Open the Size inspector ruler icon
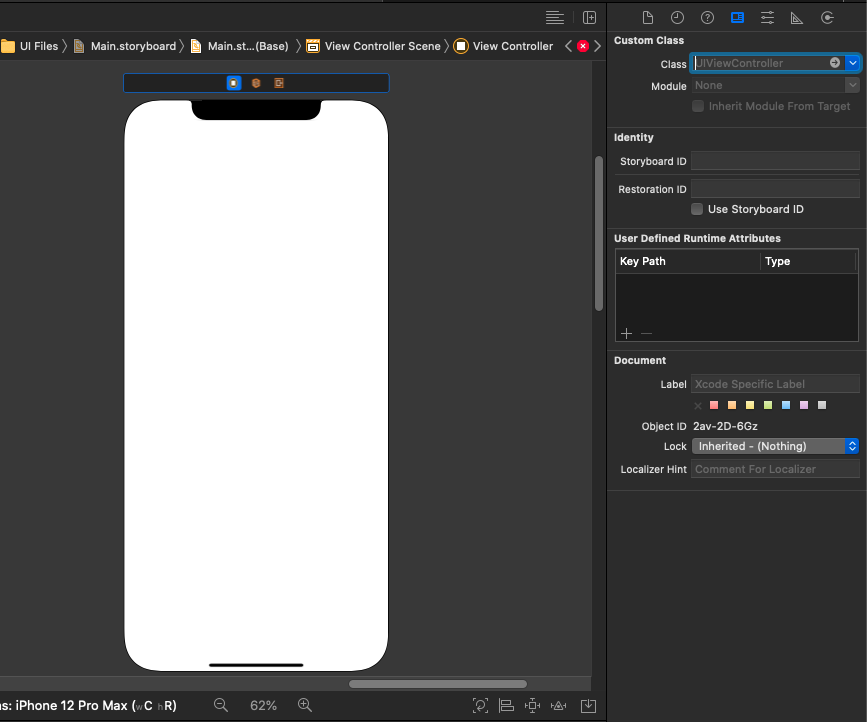 tap(797, 18)
